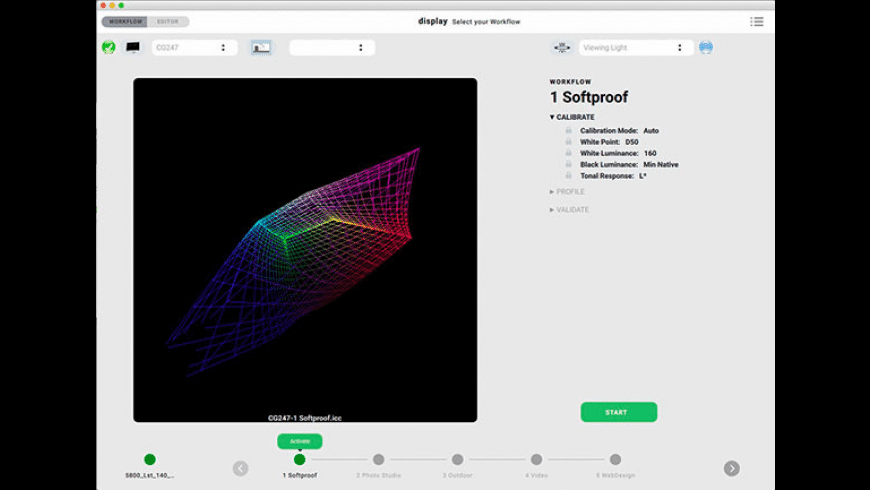Switch to the WORKFLOW tab
The width and height of the screenshot is (870, 490).
(x=125, y=22)
